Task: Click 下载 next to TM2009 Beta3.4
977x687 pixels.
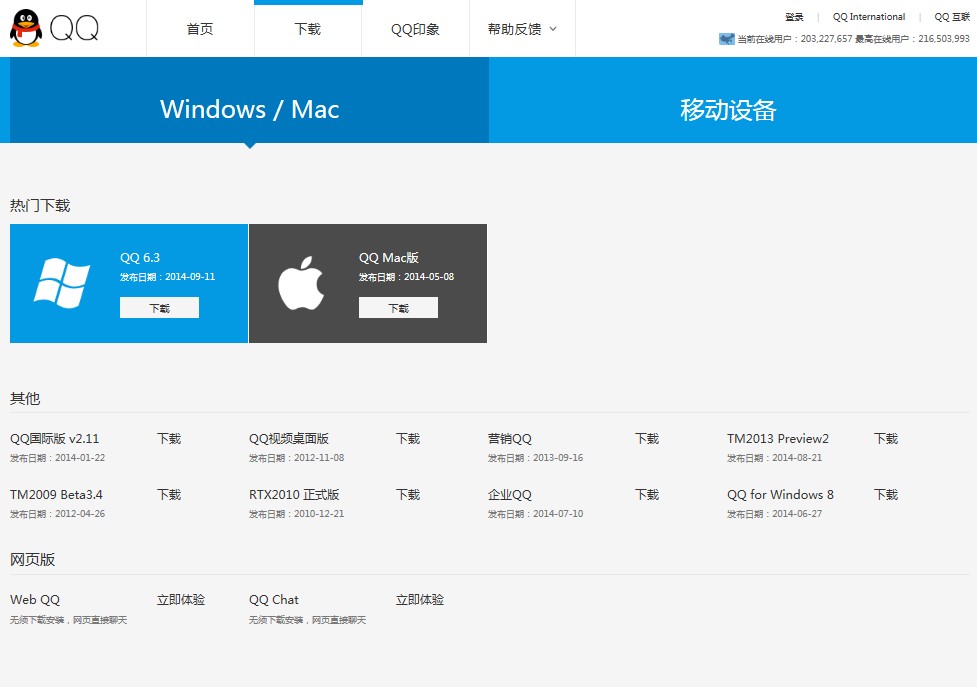Action: 169,495
